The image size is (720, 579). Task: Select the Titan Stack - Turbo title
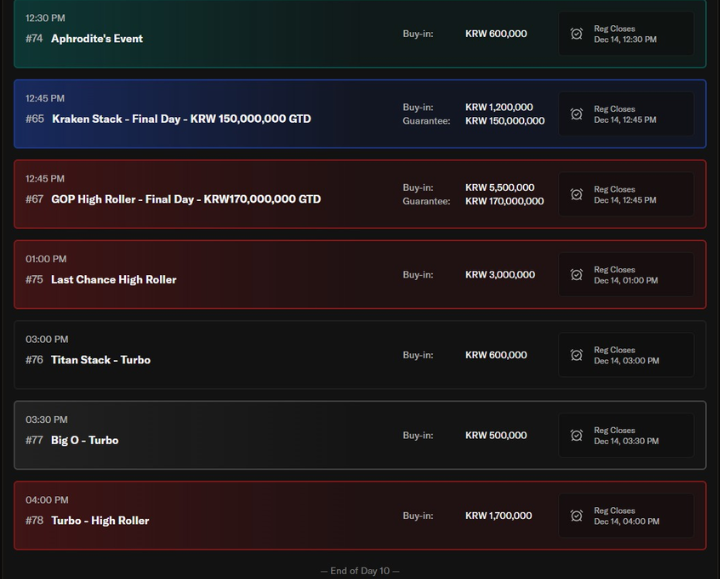tap(101, 360)
